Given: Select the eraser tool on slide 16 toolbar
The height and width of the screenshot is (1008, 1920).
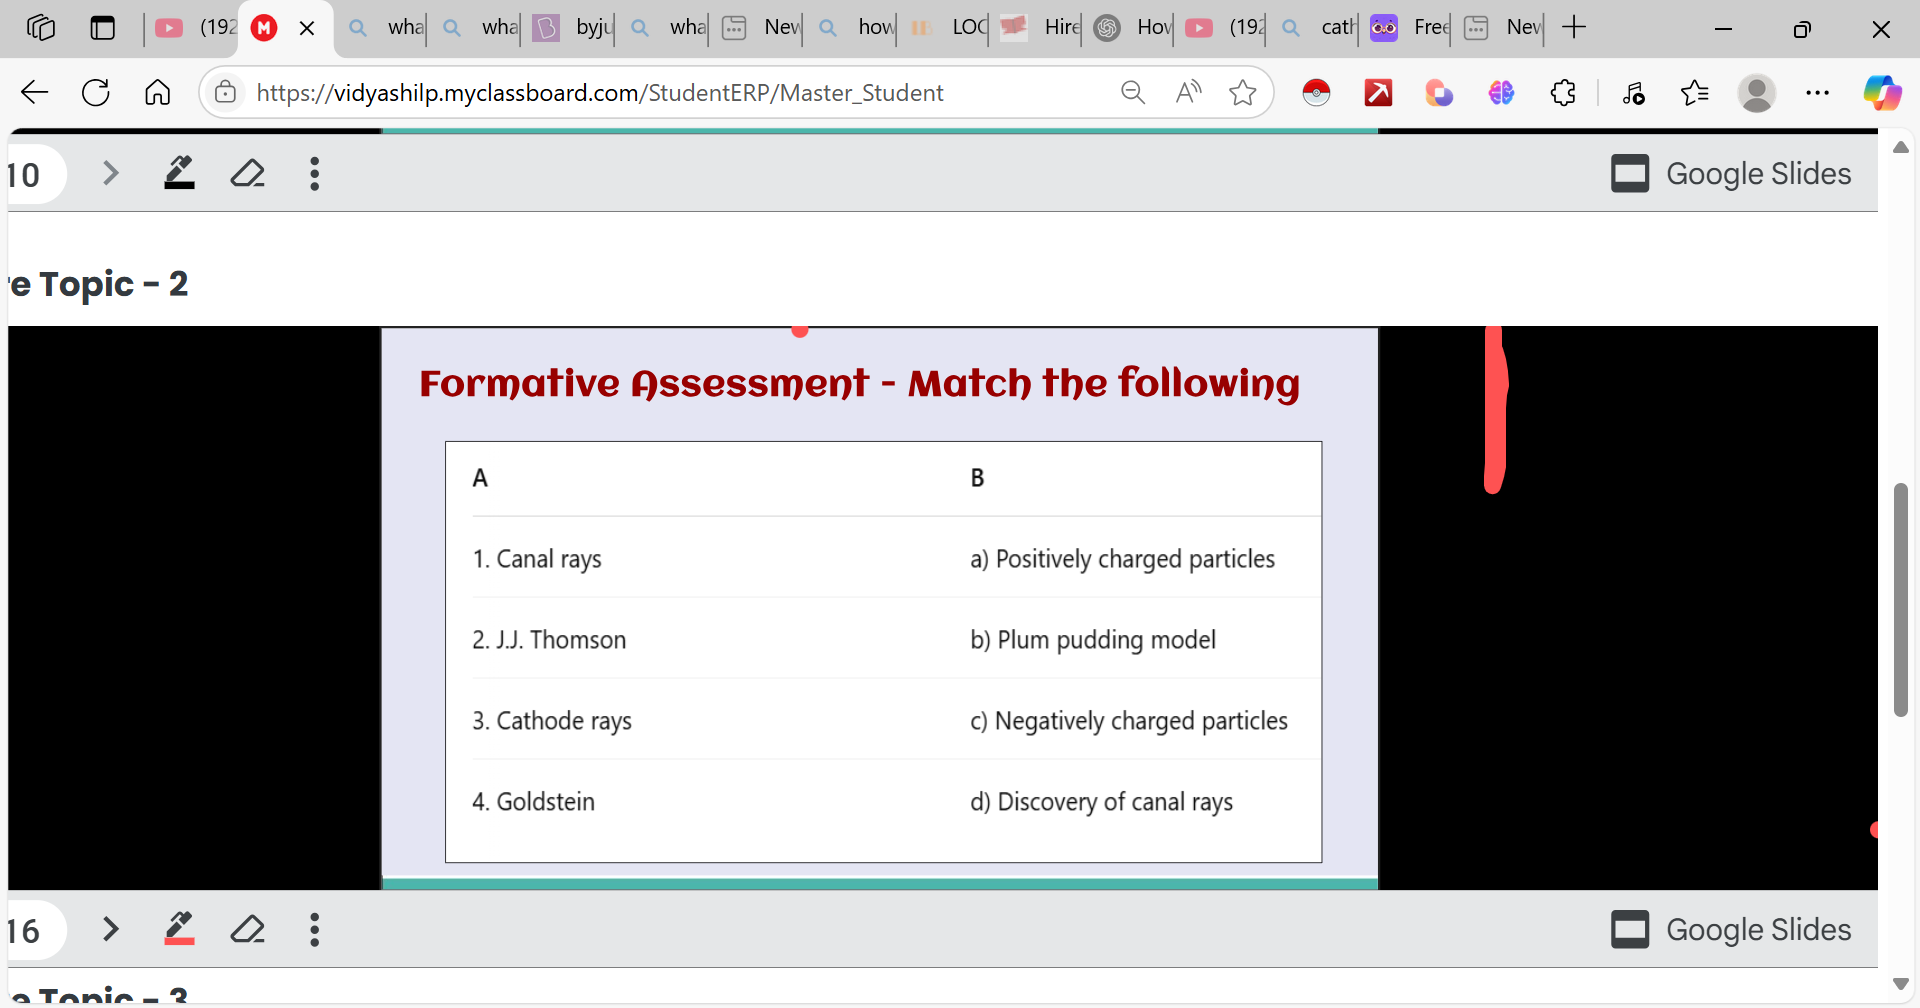Looking at the screenshot, I should (247, 929).
